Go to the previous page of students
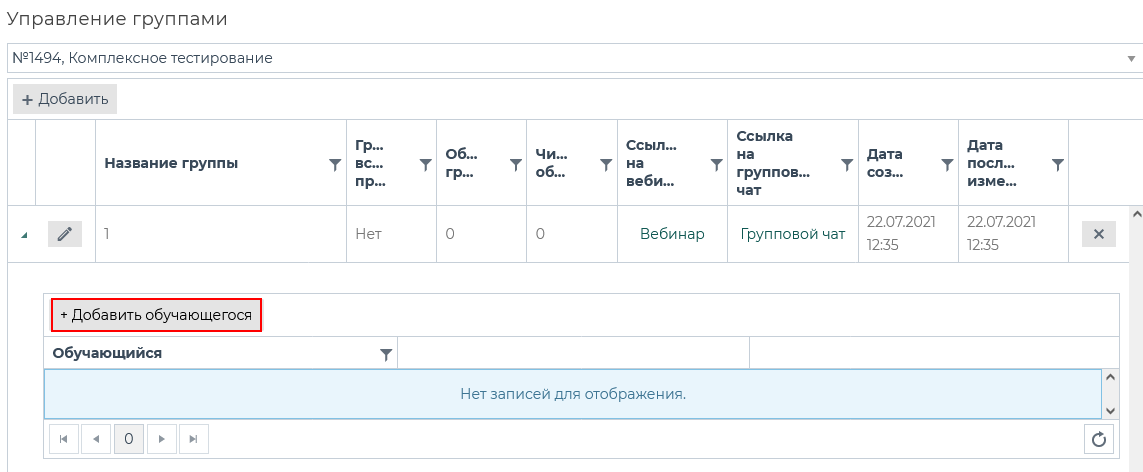Screen dimensions: 1143x472 pos(96,439)
